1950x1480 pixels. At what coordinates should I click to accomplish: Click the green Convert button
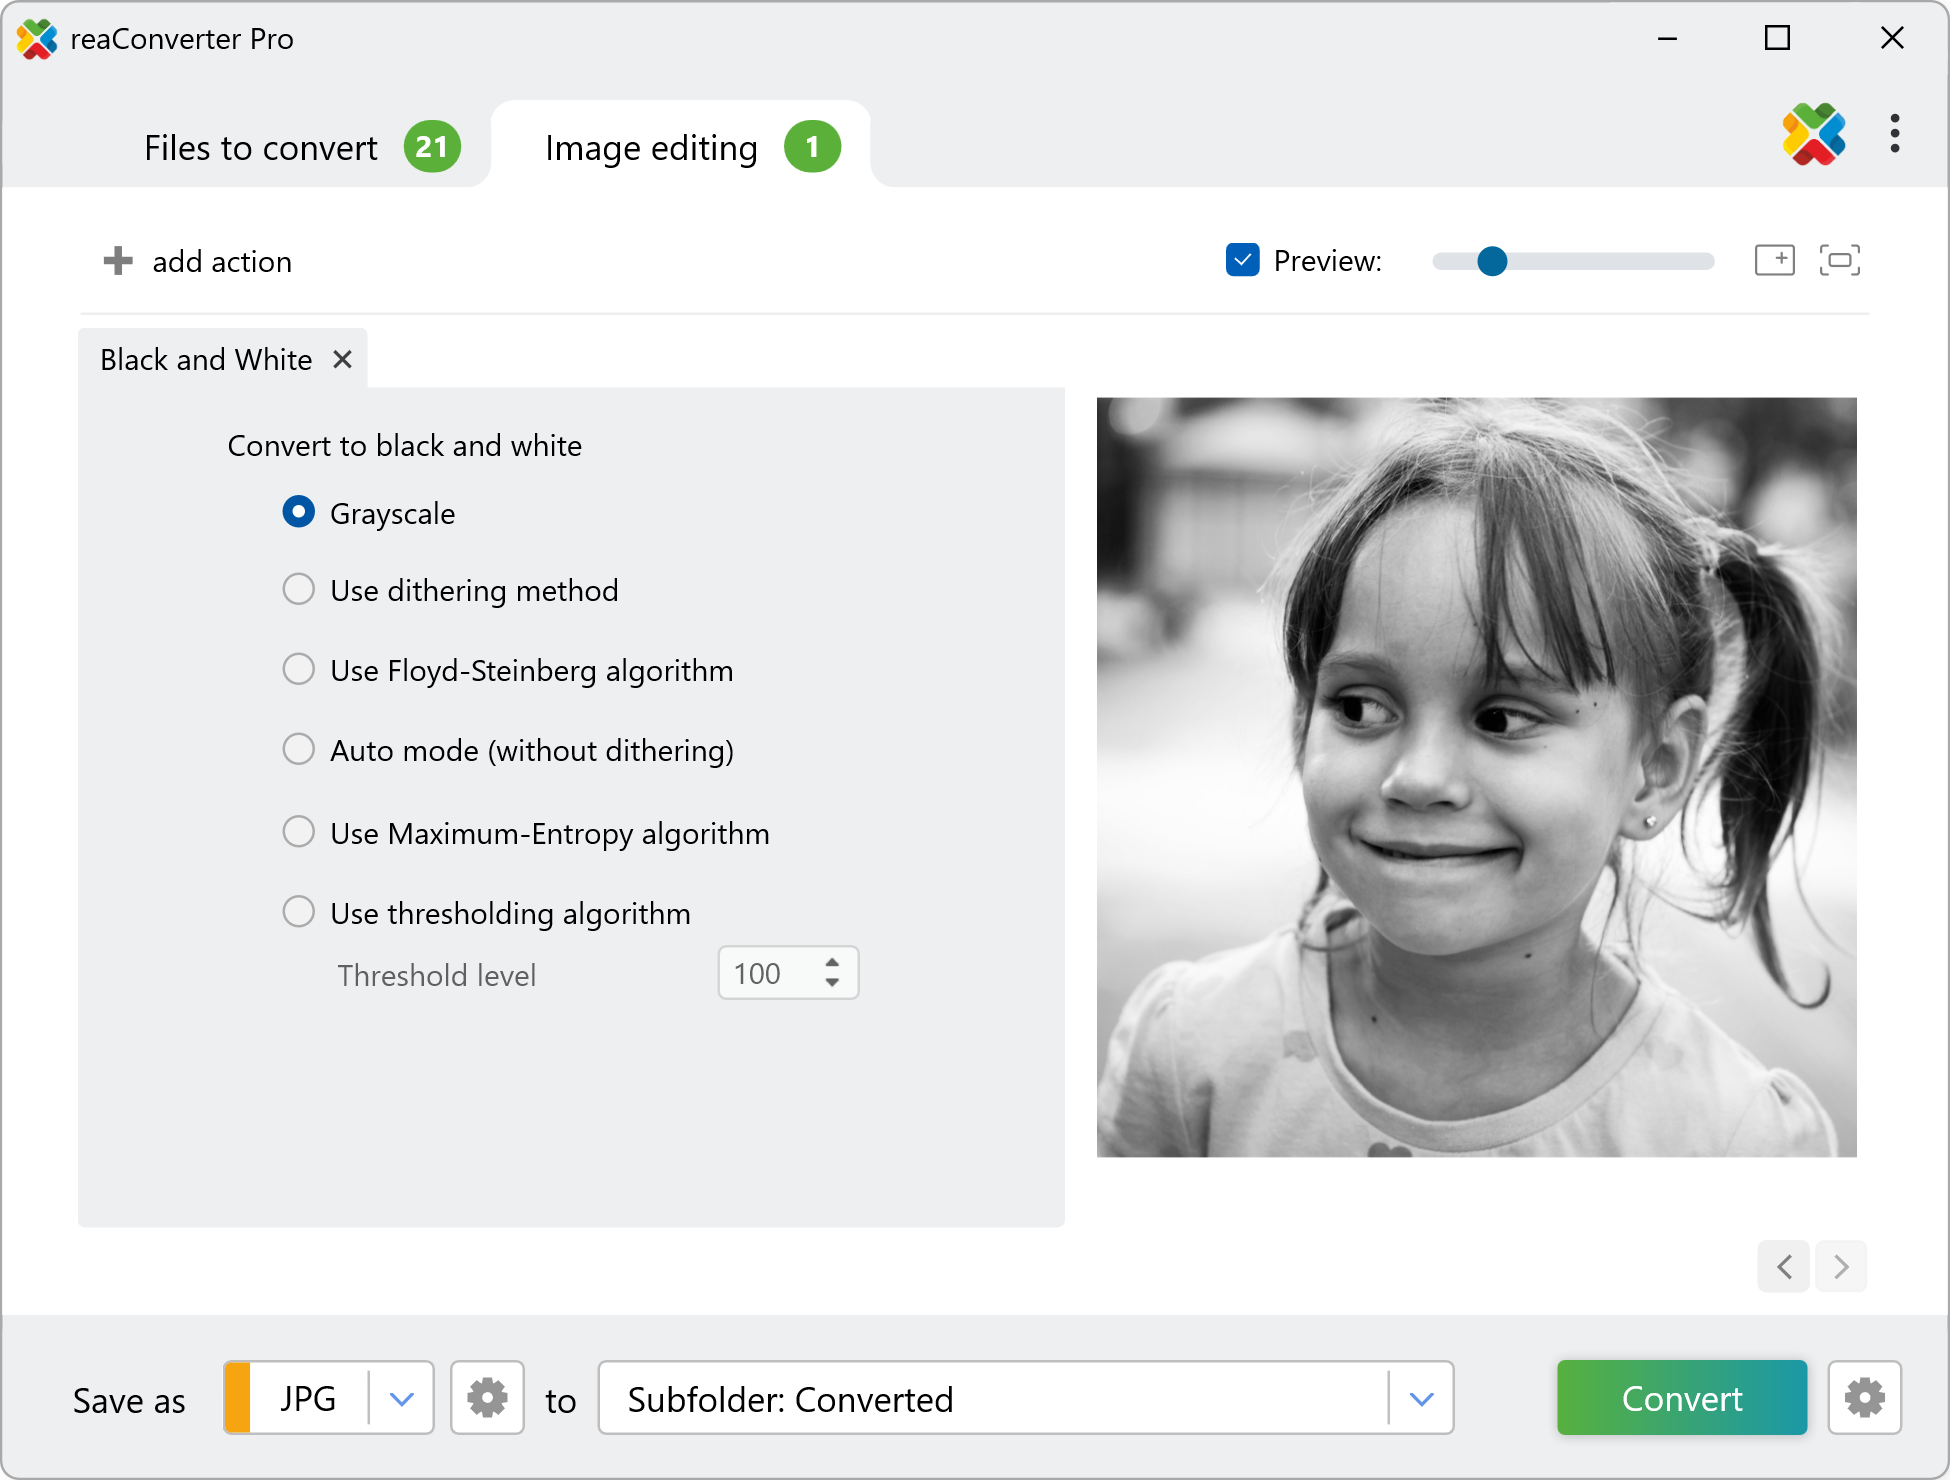click(1681, 1398)
